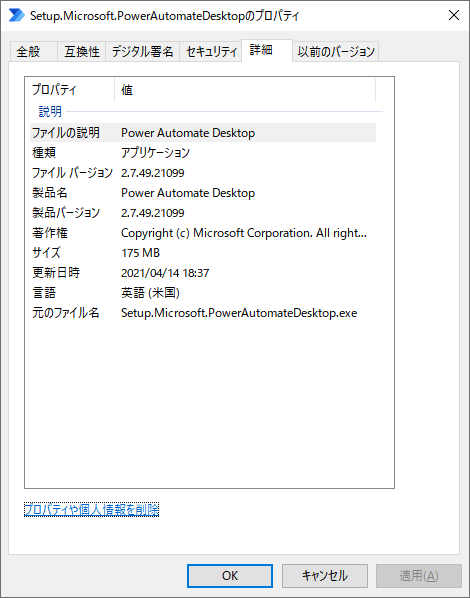Select the 元のファイル名 property label
Viewport: 470px width, 598px height.
coord(65,313)
